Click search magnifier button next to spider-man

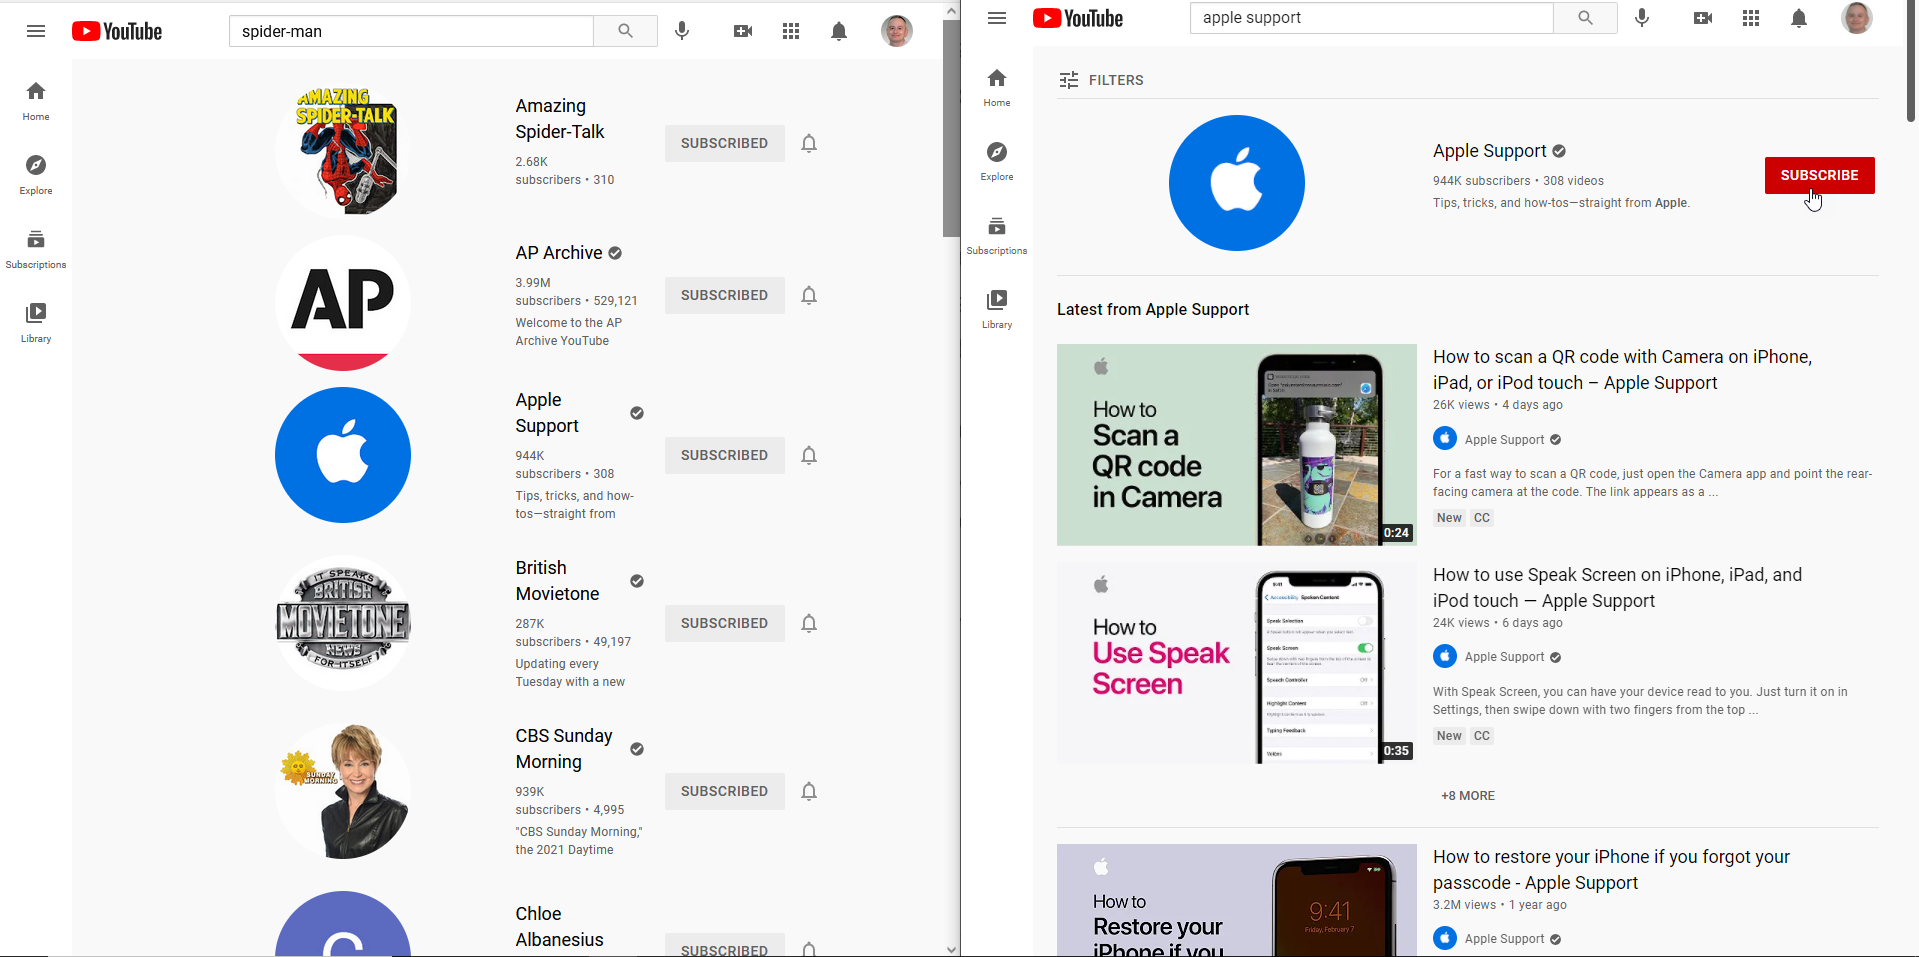(x=625, y=31)
